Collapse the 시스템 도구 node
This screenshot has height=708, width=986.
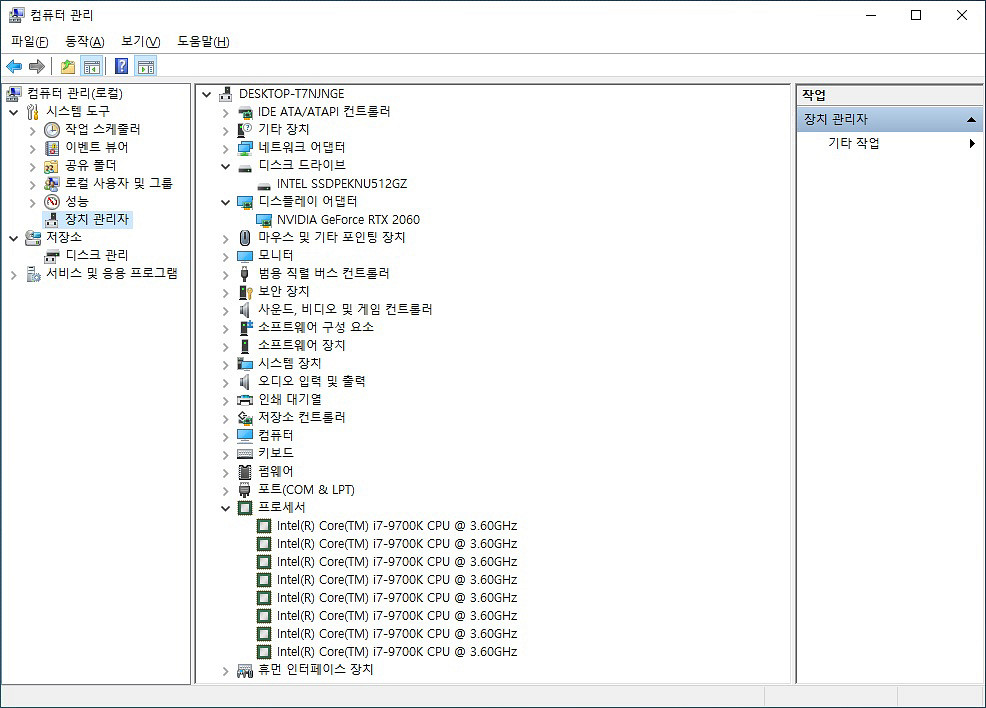(x=14, y=113)
